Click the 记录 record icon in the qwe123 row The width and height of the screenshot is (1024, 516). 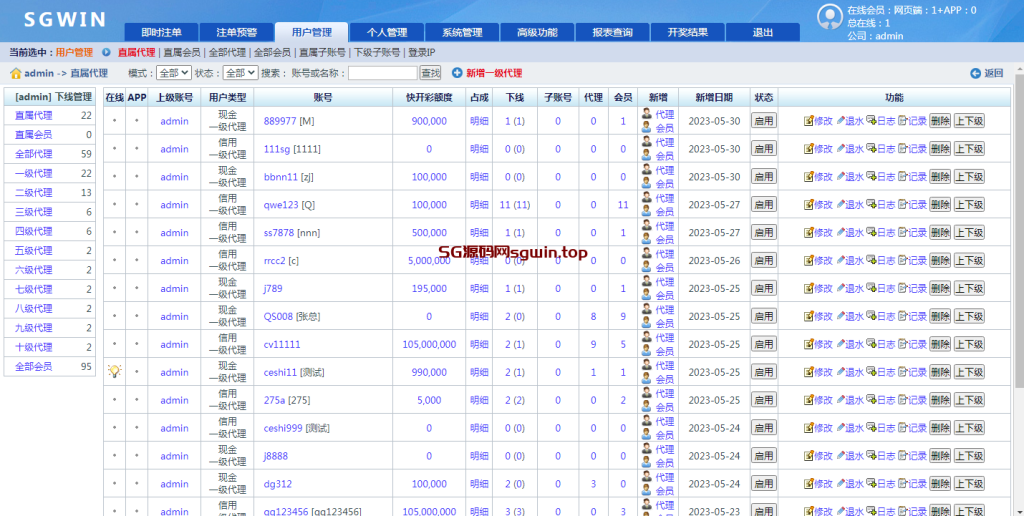(903, 204)
